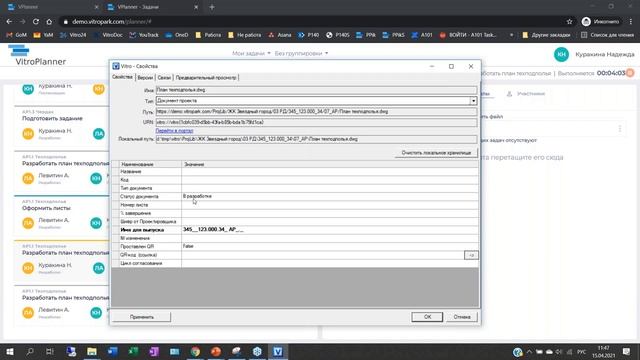Select the 'Название' property row
The height and width of the screenshot is (360, 640).
295,171
